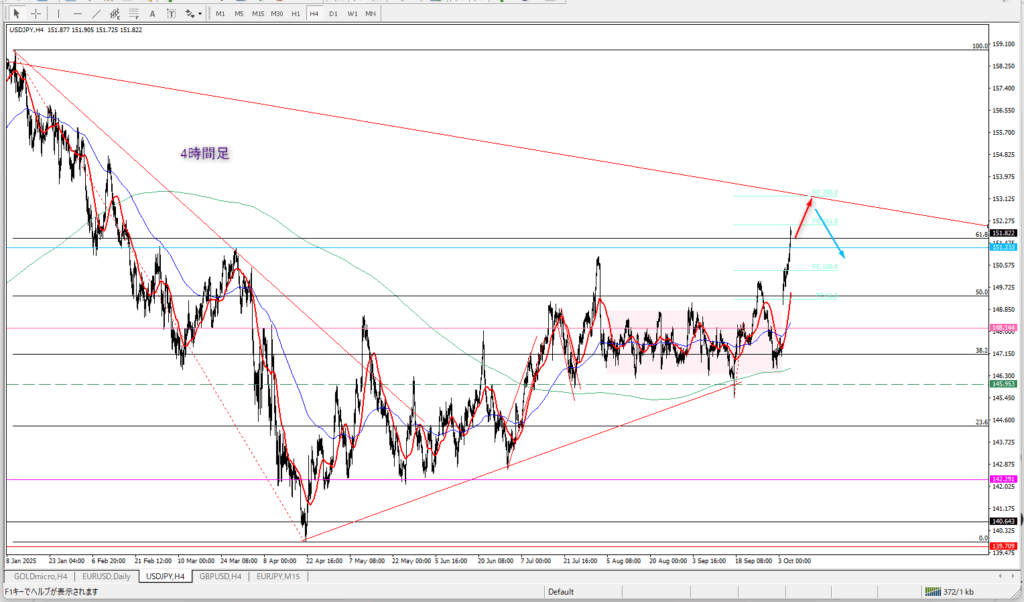1024x602 pixels.
Task: Select the arrow cursor tool
Action: coord(16,13)
